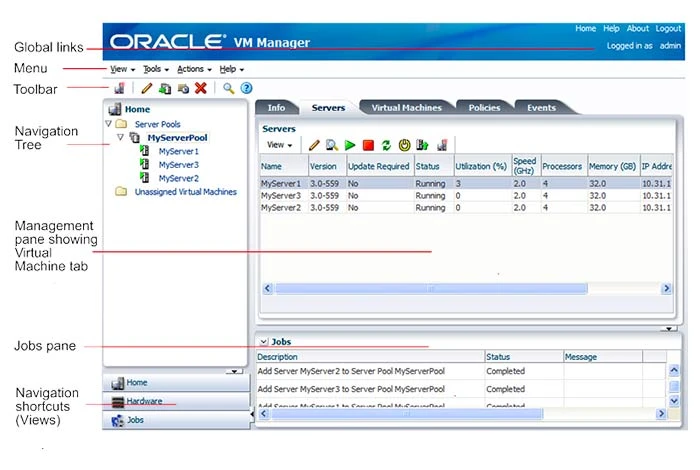Click the red X delete icon
The height and width of the screenshot is (470, 700).
coord(201,88)
